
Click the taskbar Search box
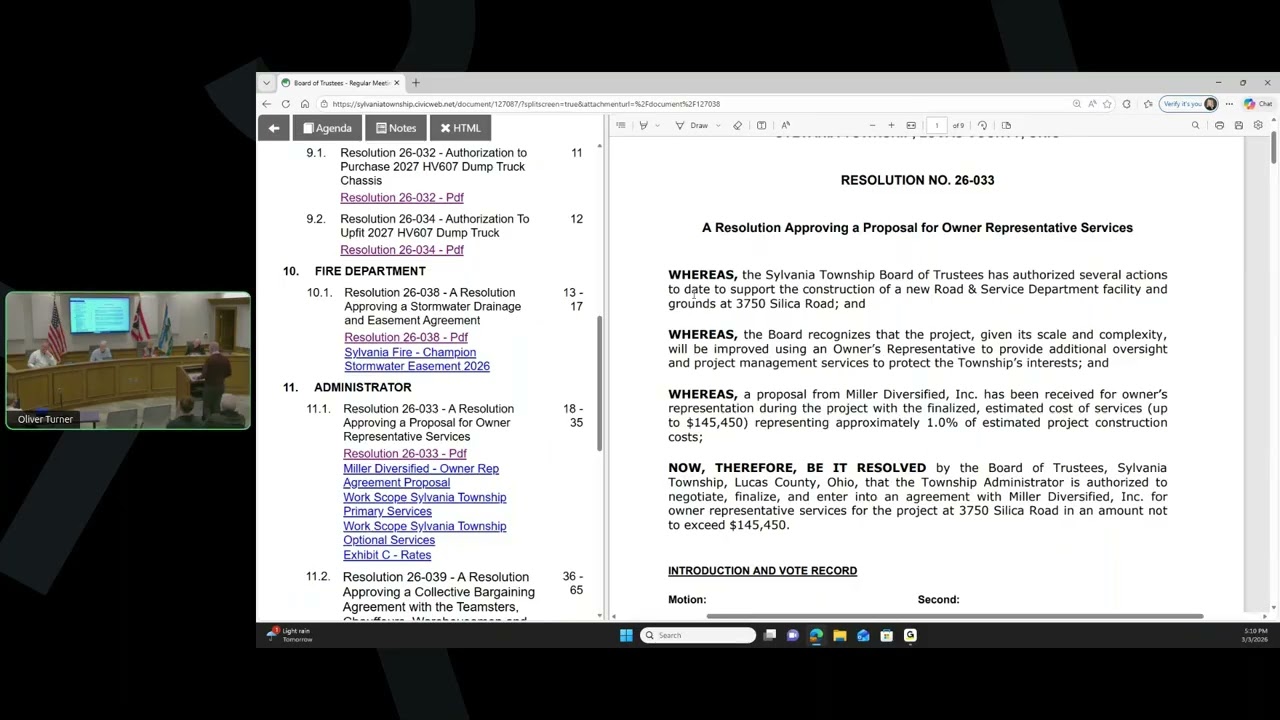(698, 635)
